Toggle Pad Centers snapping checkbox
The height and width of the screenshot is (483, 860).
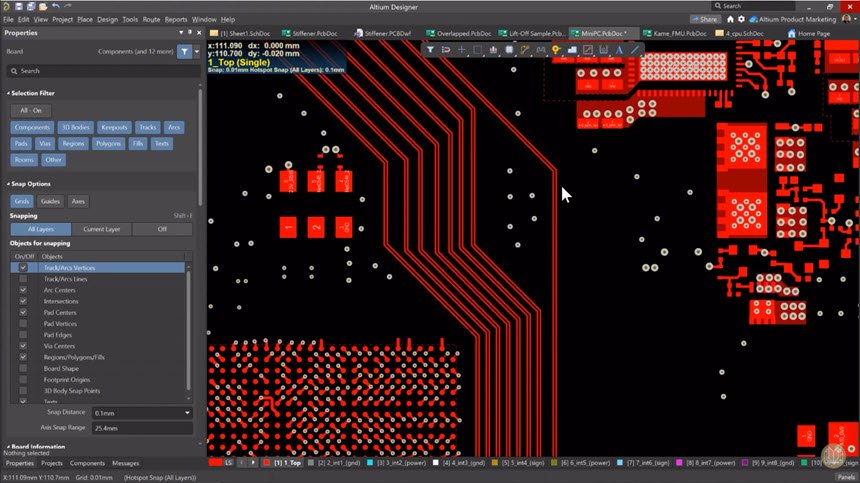23,312
